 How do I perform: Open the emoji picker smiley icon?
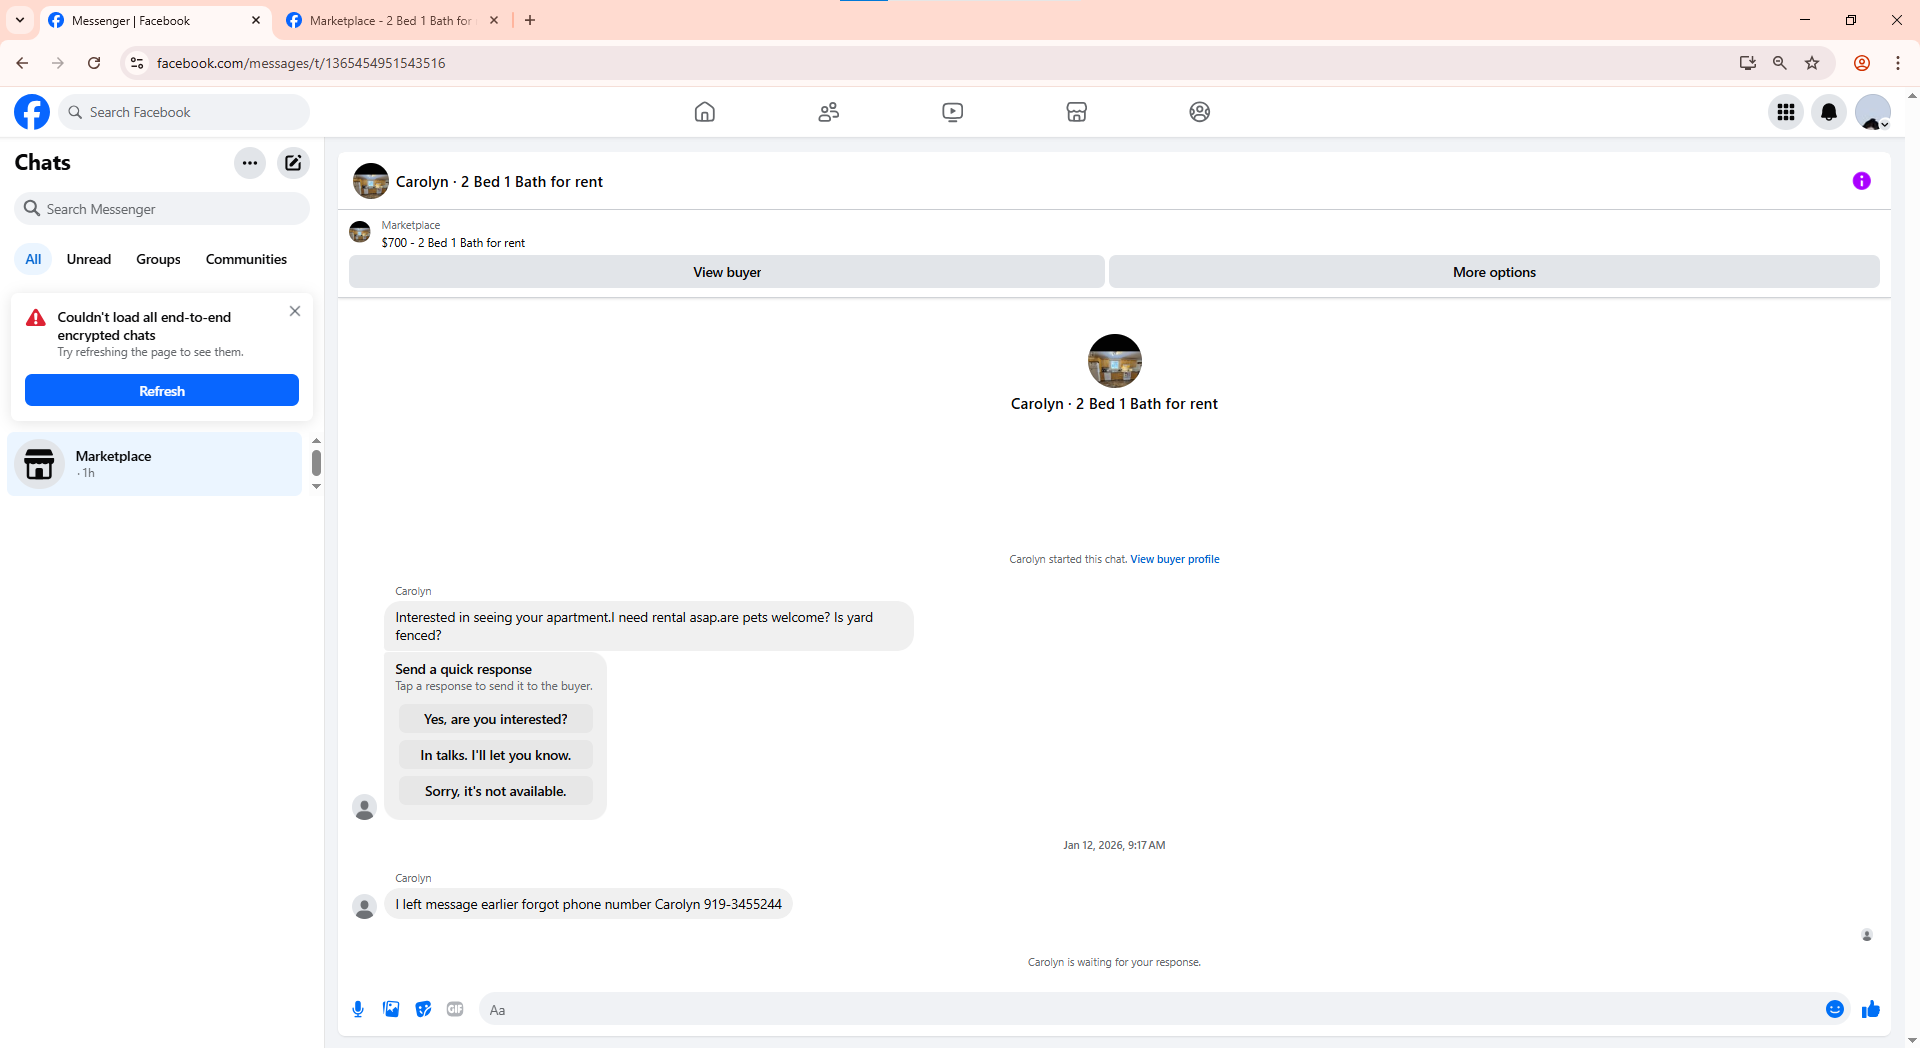(1835, 1010)
